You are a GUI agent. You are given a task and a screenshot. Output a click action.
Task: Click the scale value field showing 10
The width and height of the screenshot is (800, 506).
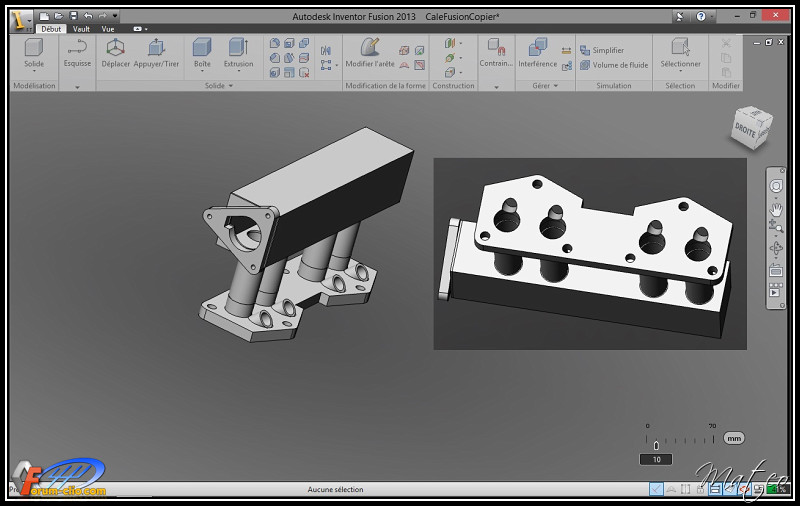pyautogui.click(x=656, y=460)
